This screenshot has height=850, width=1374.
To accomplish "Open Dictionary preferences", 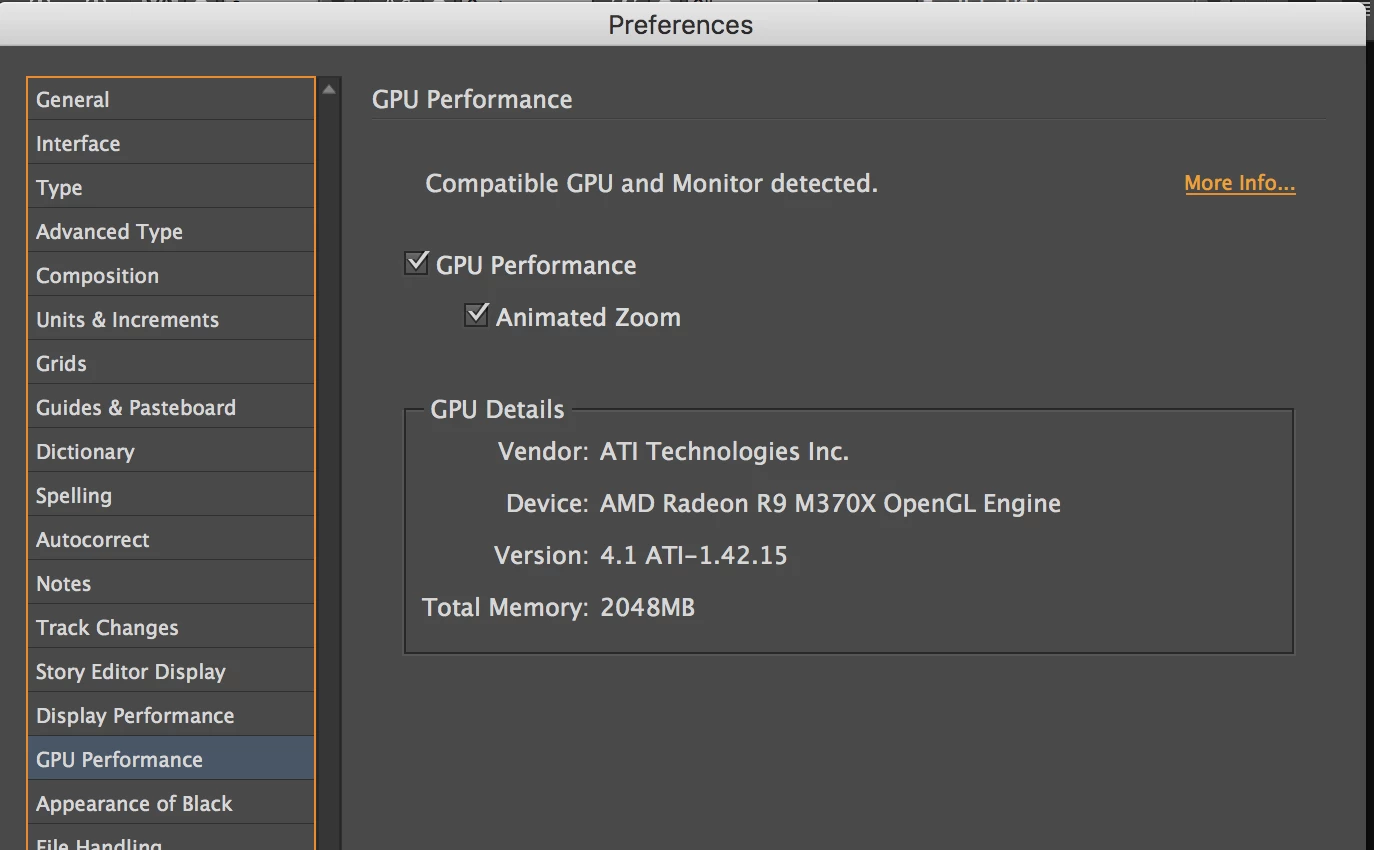I will point(85,452).
